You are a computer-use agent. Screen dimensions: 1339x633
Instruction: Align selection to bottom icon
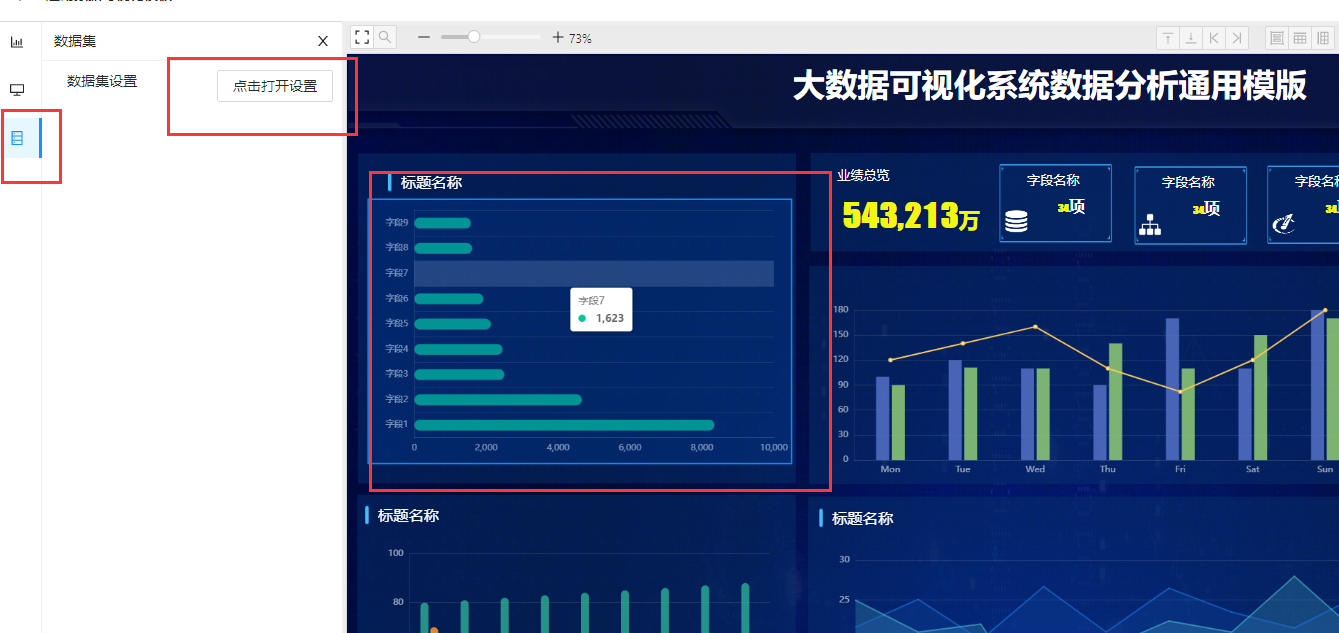click(x=1191, y=38)
